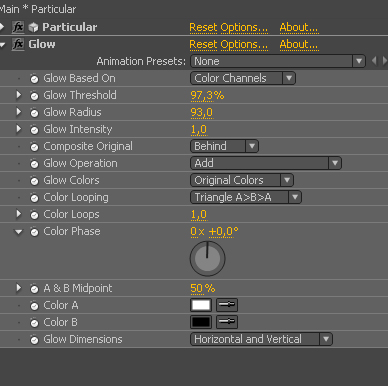Click Glow Radius value 93,0
The image size is (388, 386).
pyautogui.click(x=201, y=112)
